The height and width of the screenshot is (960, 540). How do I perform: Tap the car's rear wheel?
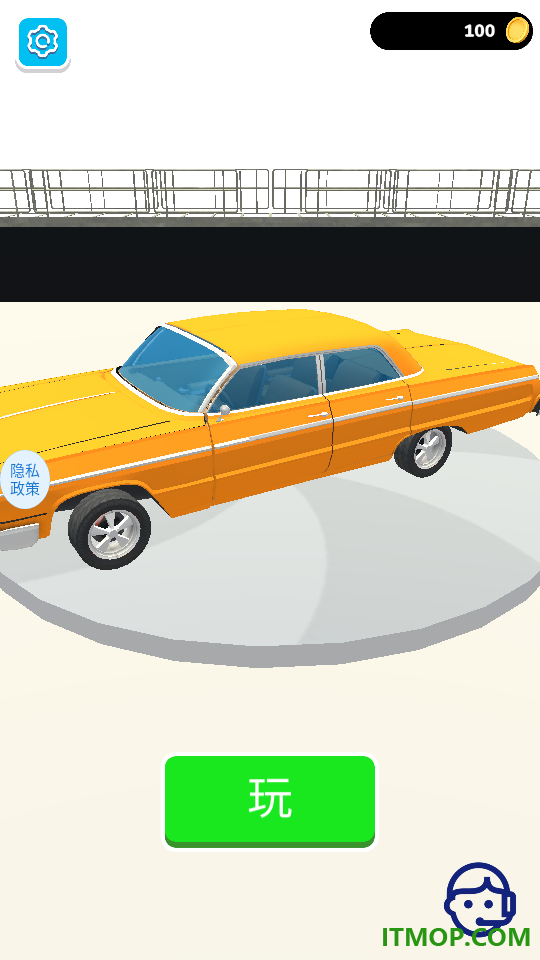coord(424,451)
